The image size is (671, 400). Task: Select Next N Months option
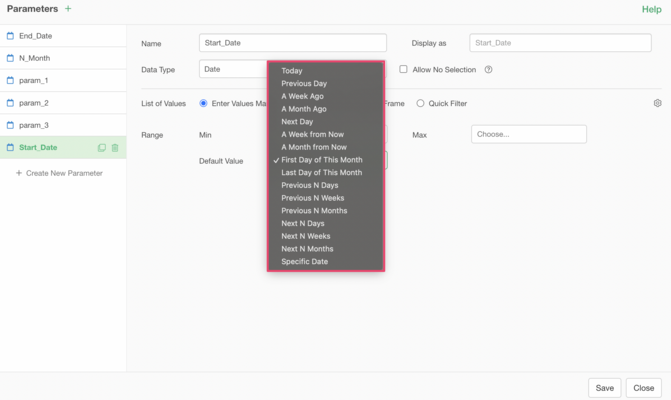326,249
